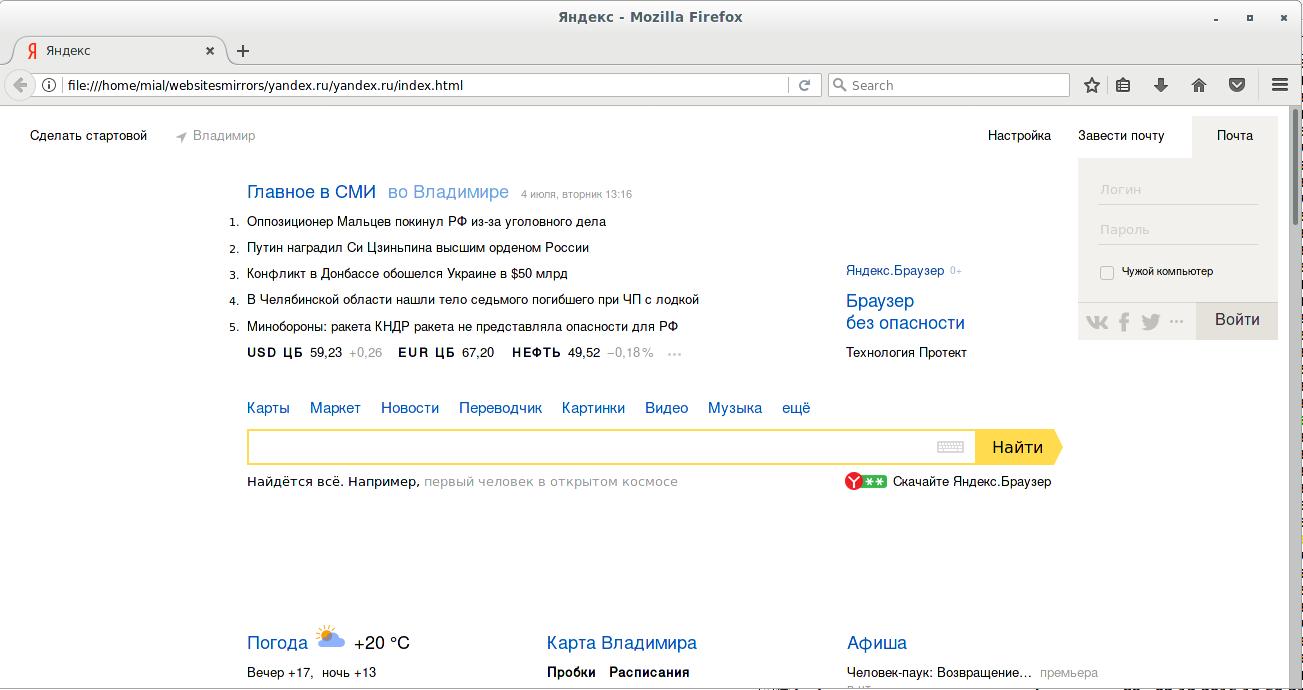Sign in with the Twitter icon
The image size is (1303, 690).
point(1151,322)
